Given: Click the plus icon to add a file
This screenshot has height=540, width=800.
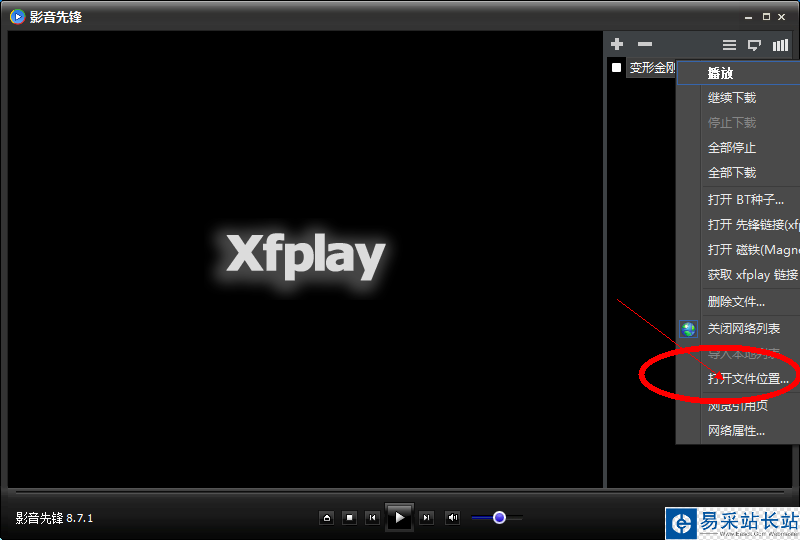Looking at the screenshot, I should (x=617, y=44).
